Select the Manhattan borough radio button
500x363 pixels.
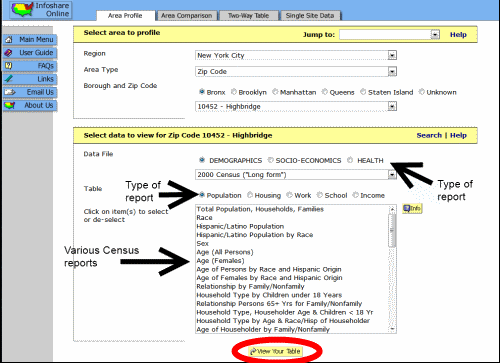point(275,92)
